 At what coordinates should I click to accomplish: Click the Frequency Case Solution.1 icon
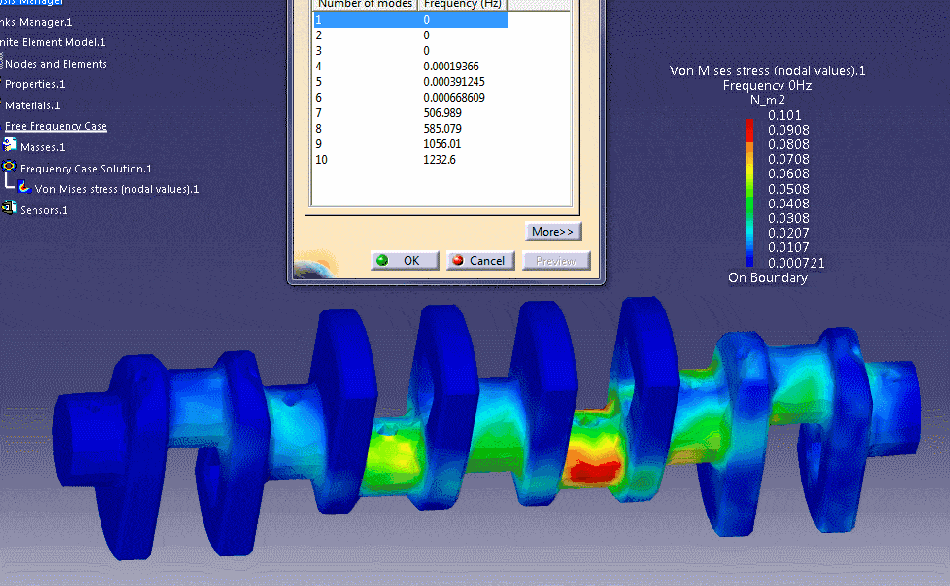pyautogui.click(x=10, y=167)
